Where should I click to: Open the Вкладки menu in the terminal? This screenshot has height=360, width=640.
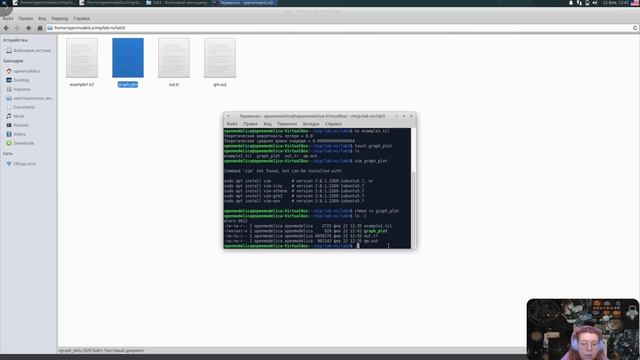point(311,124)
